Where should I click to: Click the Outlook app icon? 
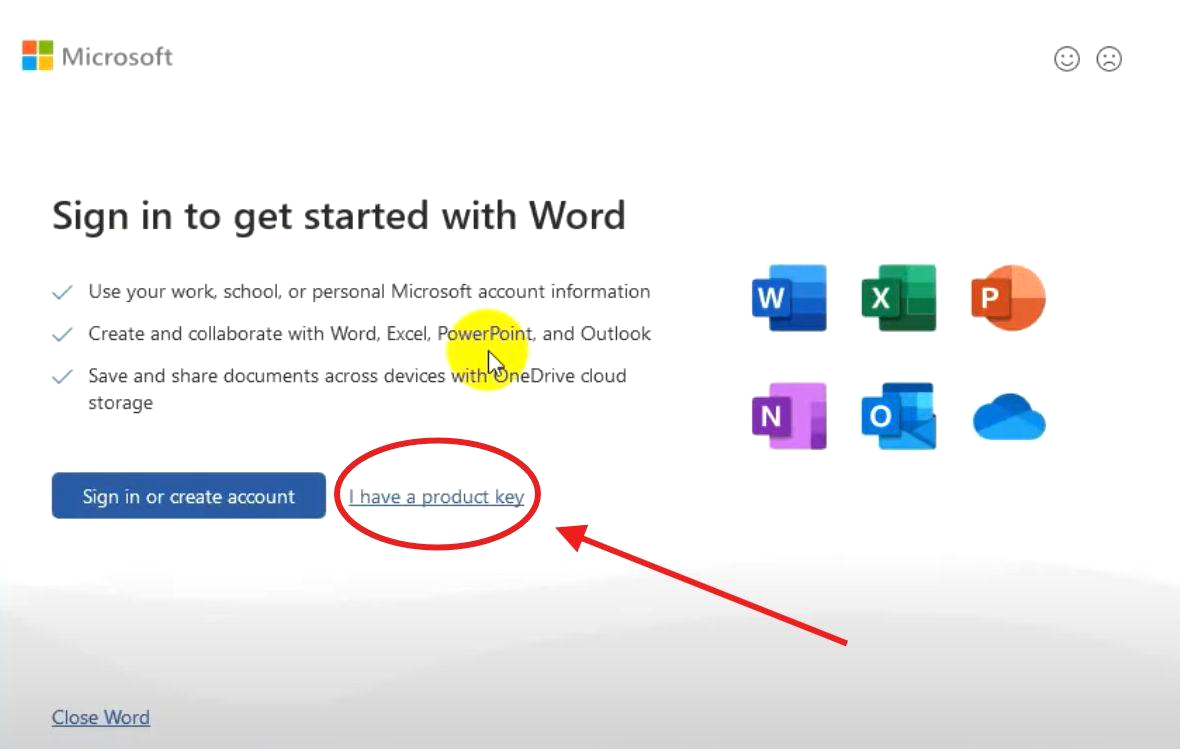[x=898, y=417]
